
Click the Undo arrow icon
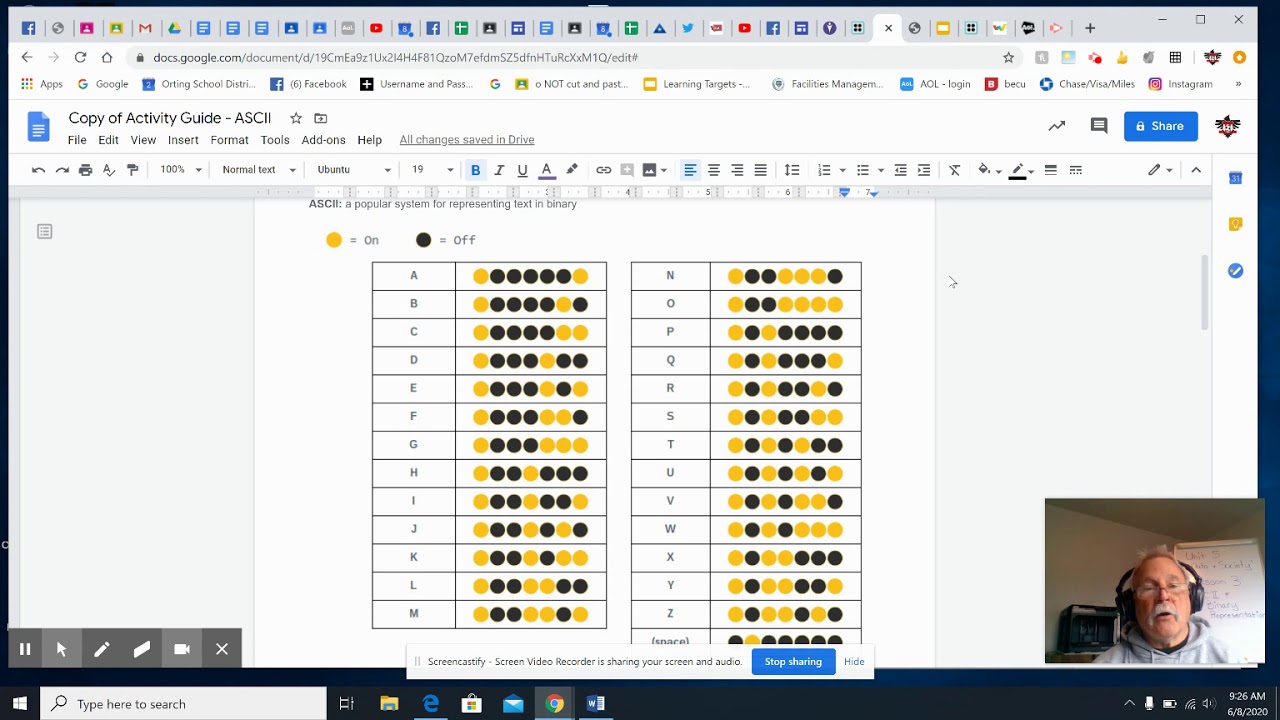pos(38,170)
